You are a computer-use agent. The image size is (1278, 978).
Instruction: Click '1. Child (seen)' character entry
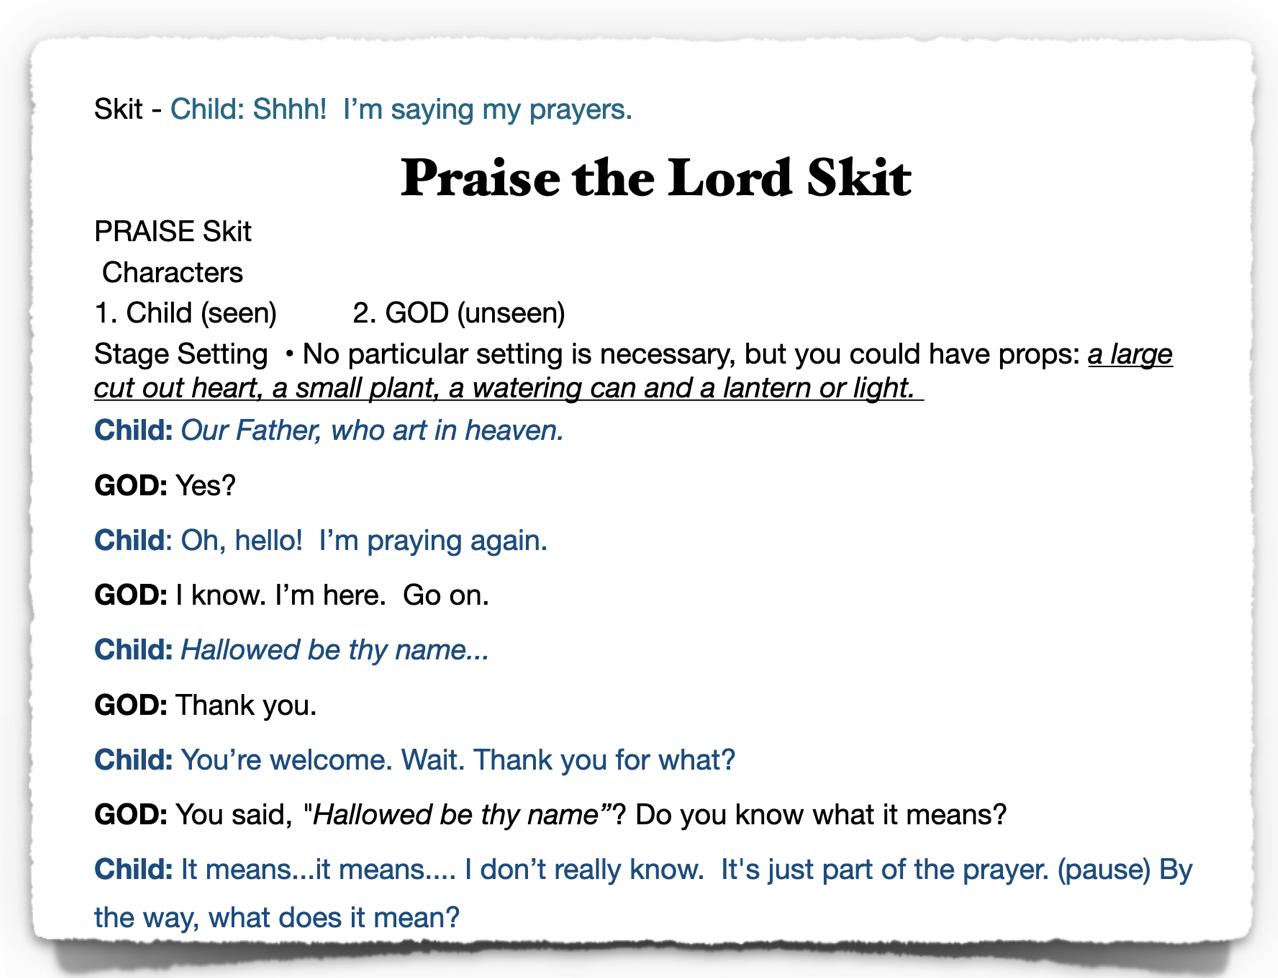pos(186,313)
